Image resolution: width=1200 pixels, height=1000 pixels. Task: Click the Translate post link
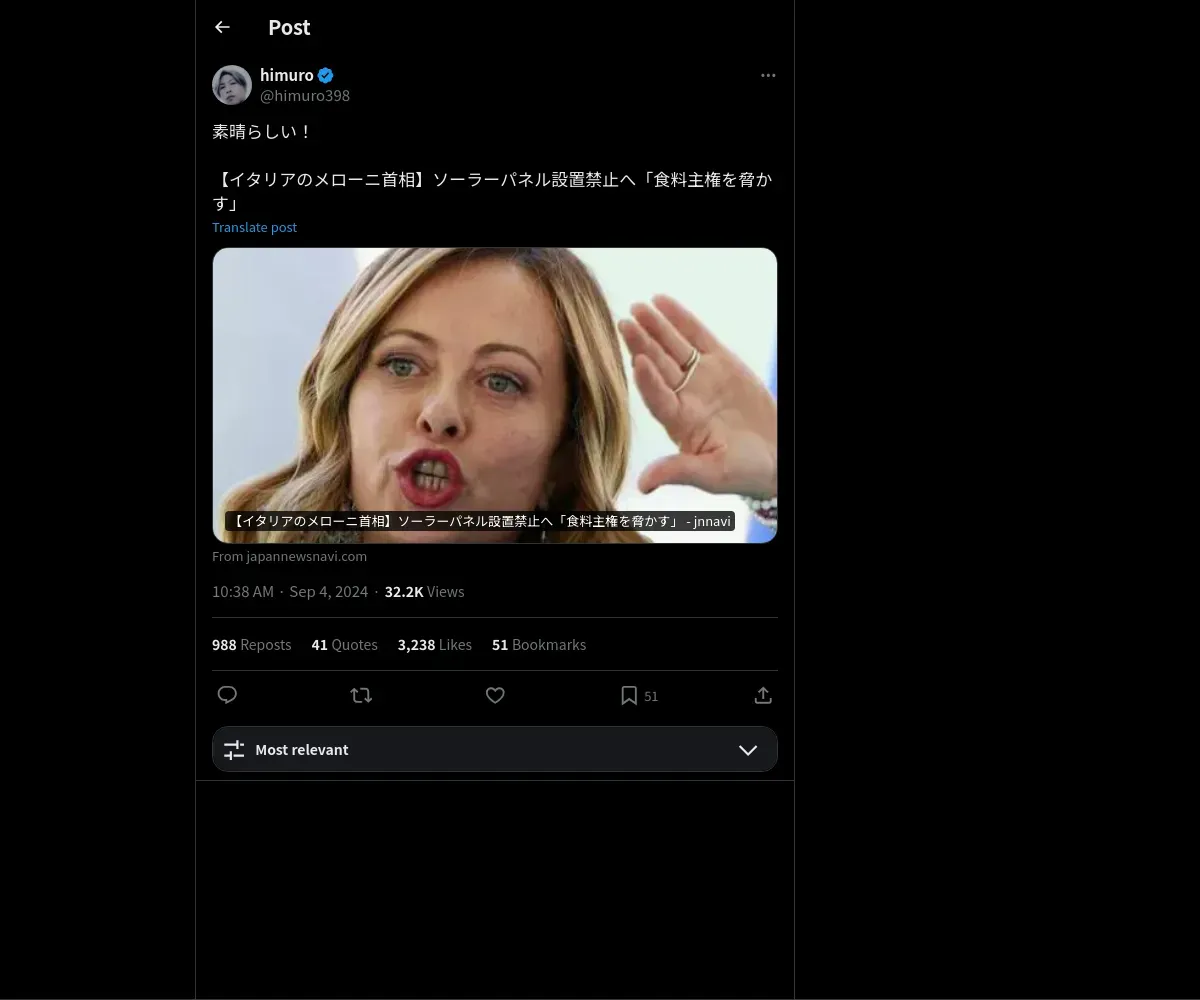click(x=254, y=227)
